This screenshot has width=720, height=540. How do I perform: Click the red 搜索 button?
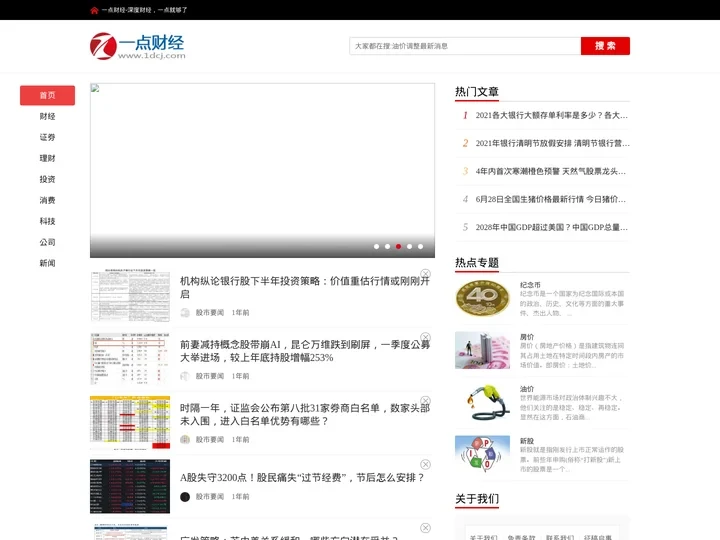click(605, 46)
